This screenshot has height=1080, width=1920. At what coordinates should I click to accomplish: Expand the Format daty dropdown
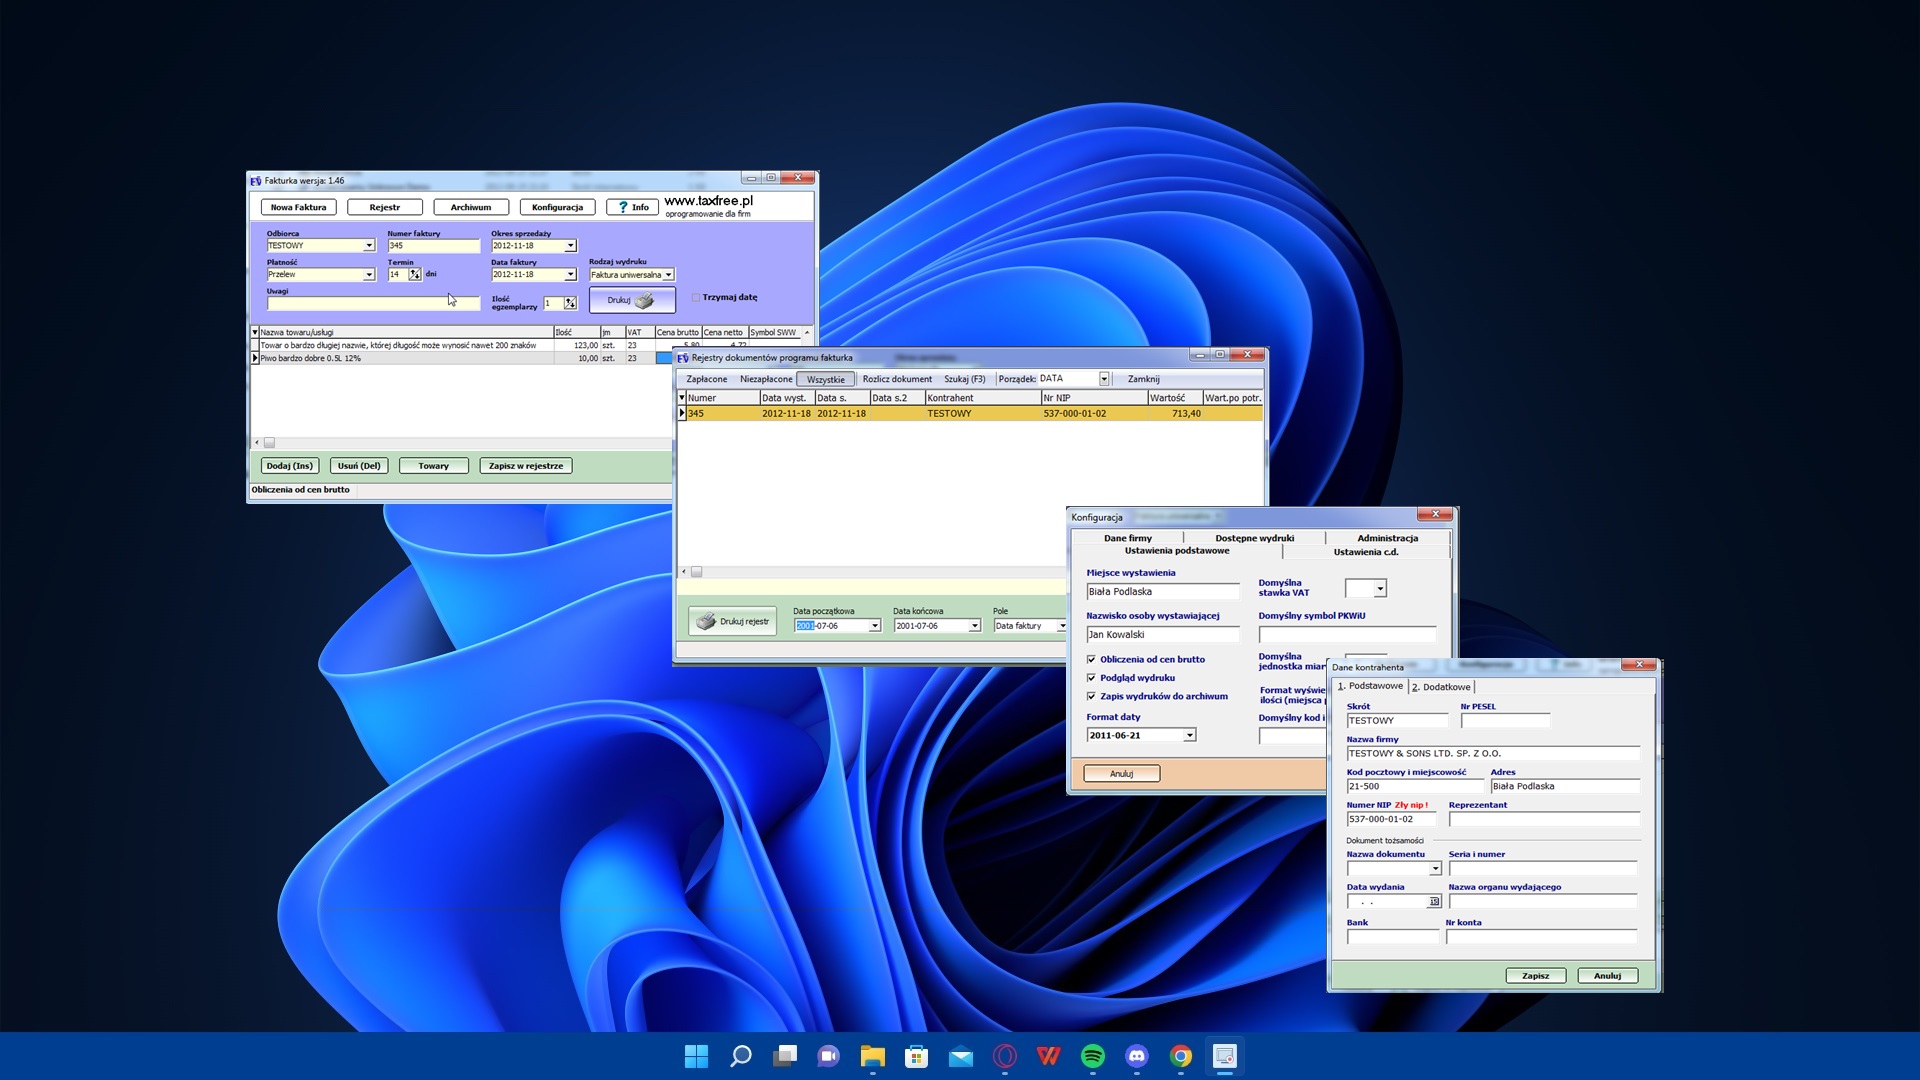click(x=1189, y=735)
